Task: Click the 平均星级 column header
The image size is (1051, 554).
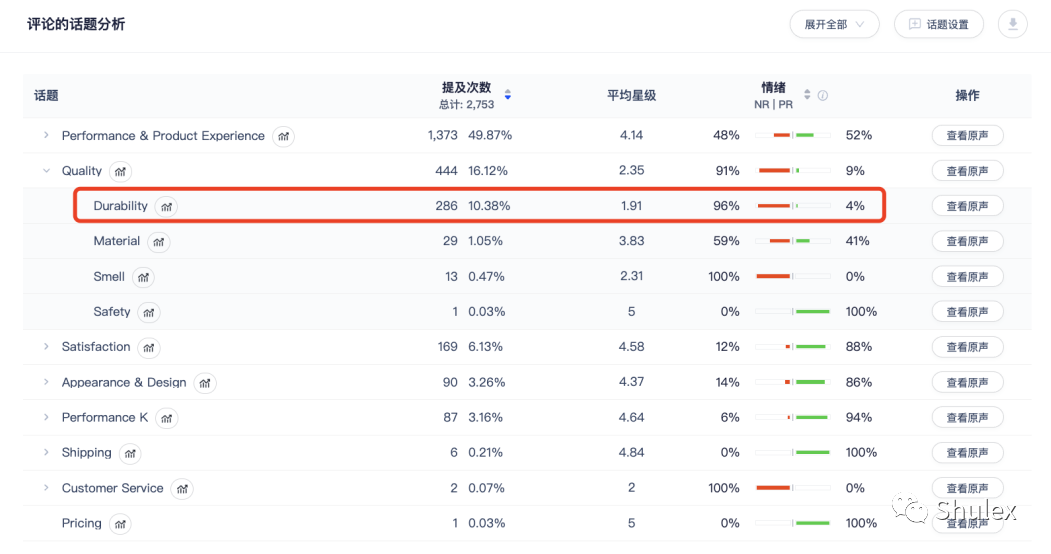Action: 631,95
